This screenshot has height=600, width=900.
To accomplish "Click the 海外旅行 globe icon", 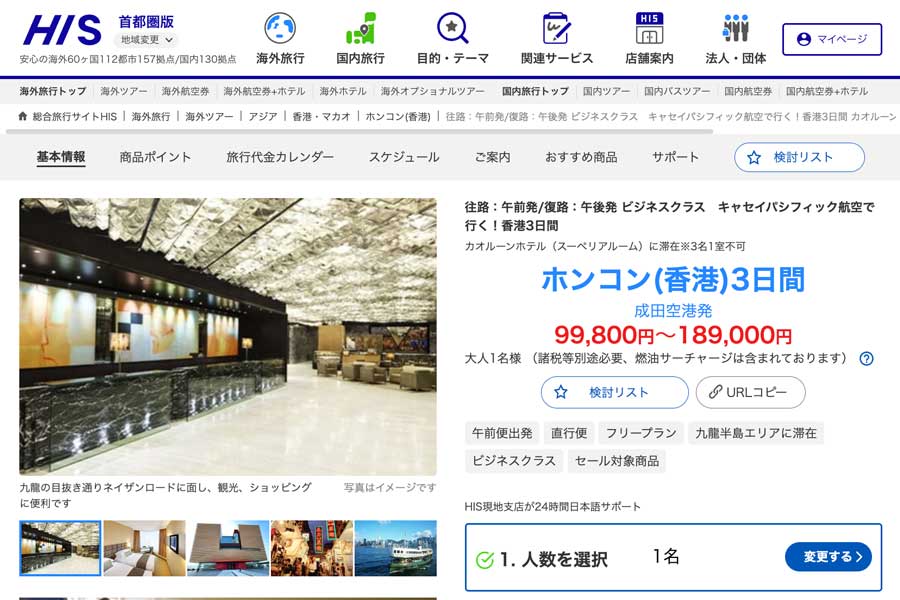I will 280,28.
